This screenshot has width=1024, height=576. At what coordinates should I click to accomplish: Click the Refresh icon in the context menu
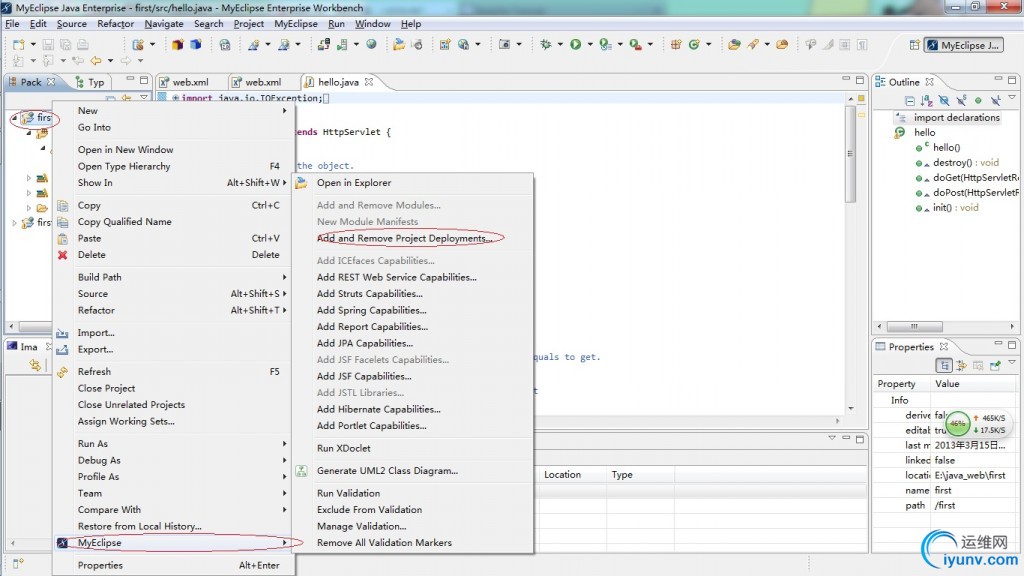pos(62,372)
